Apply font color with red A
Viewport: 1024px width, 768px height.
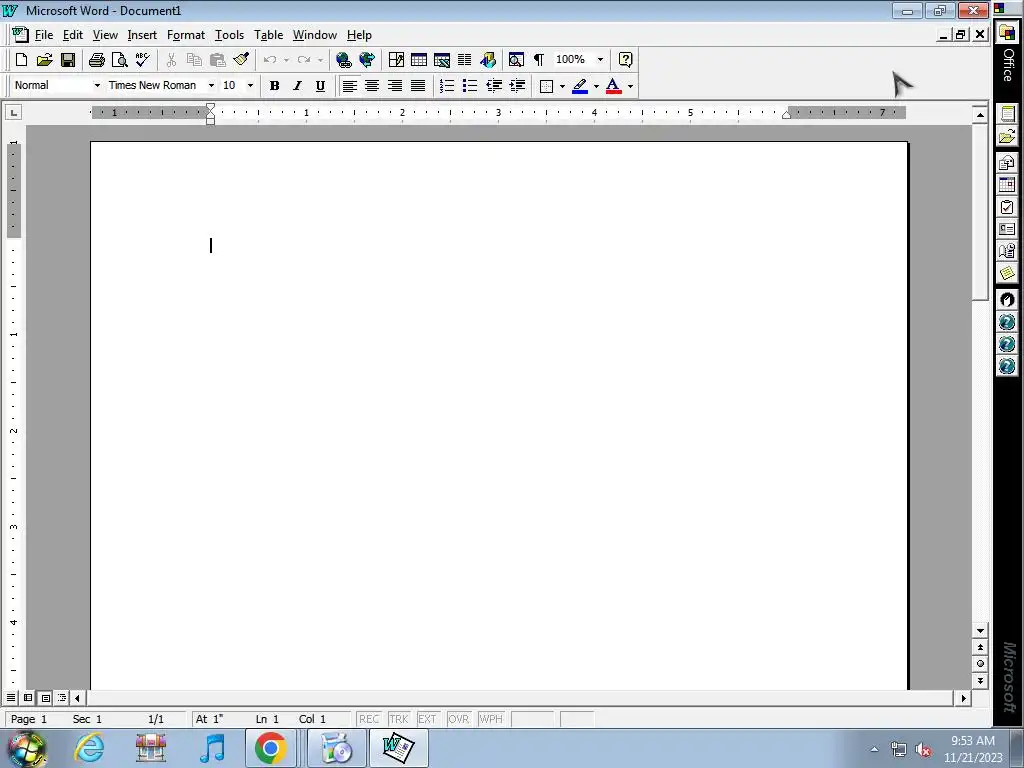(613, 86)
